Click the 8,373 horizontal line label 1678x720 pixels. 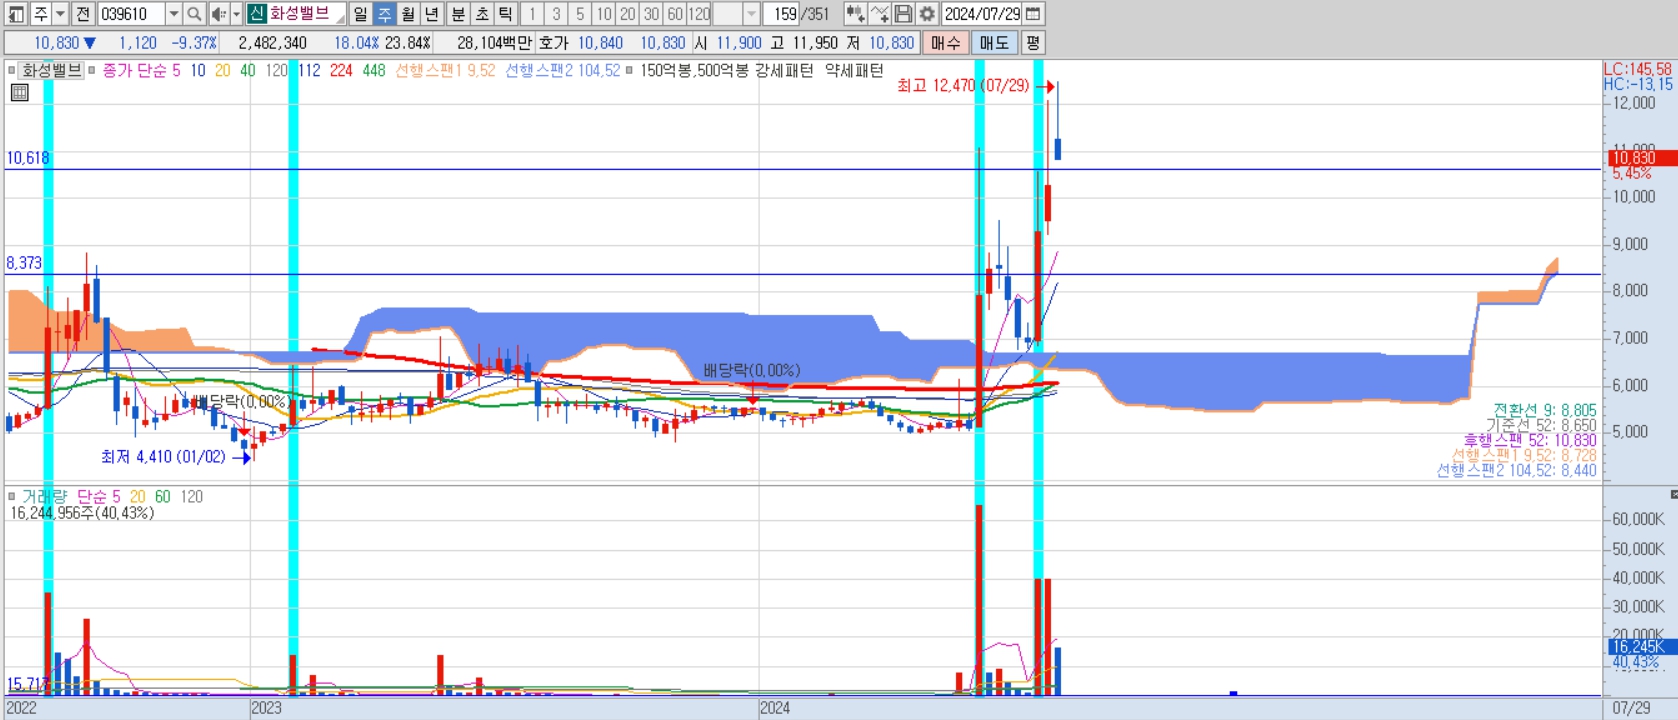(24, 263)
